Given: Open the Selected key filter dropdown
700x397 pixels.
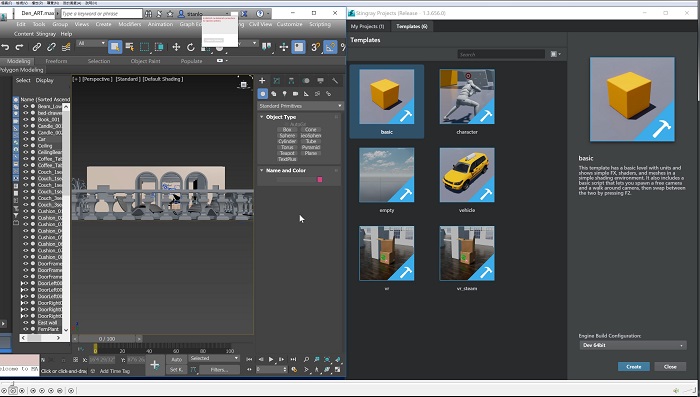Looking at the screenshot, I should (x=214, y=358).
